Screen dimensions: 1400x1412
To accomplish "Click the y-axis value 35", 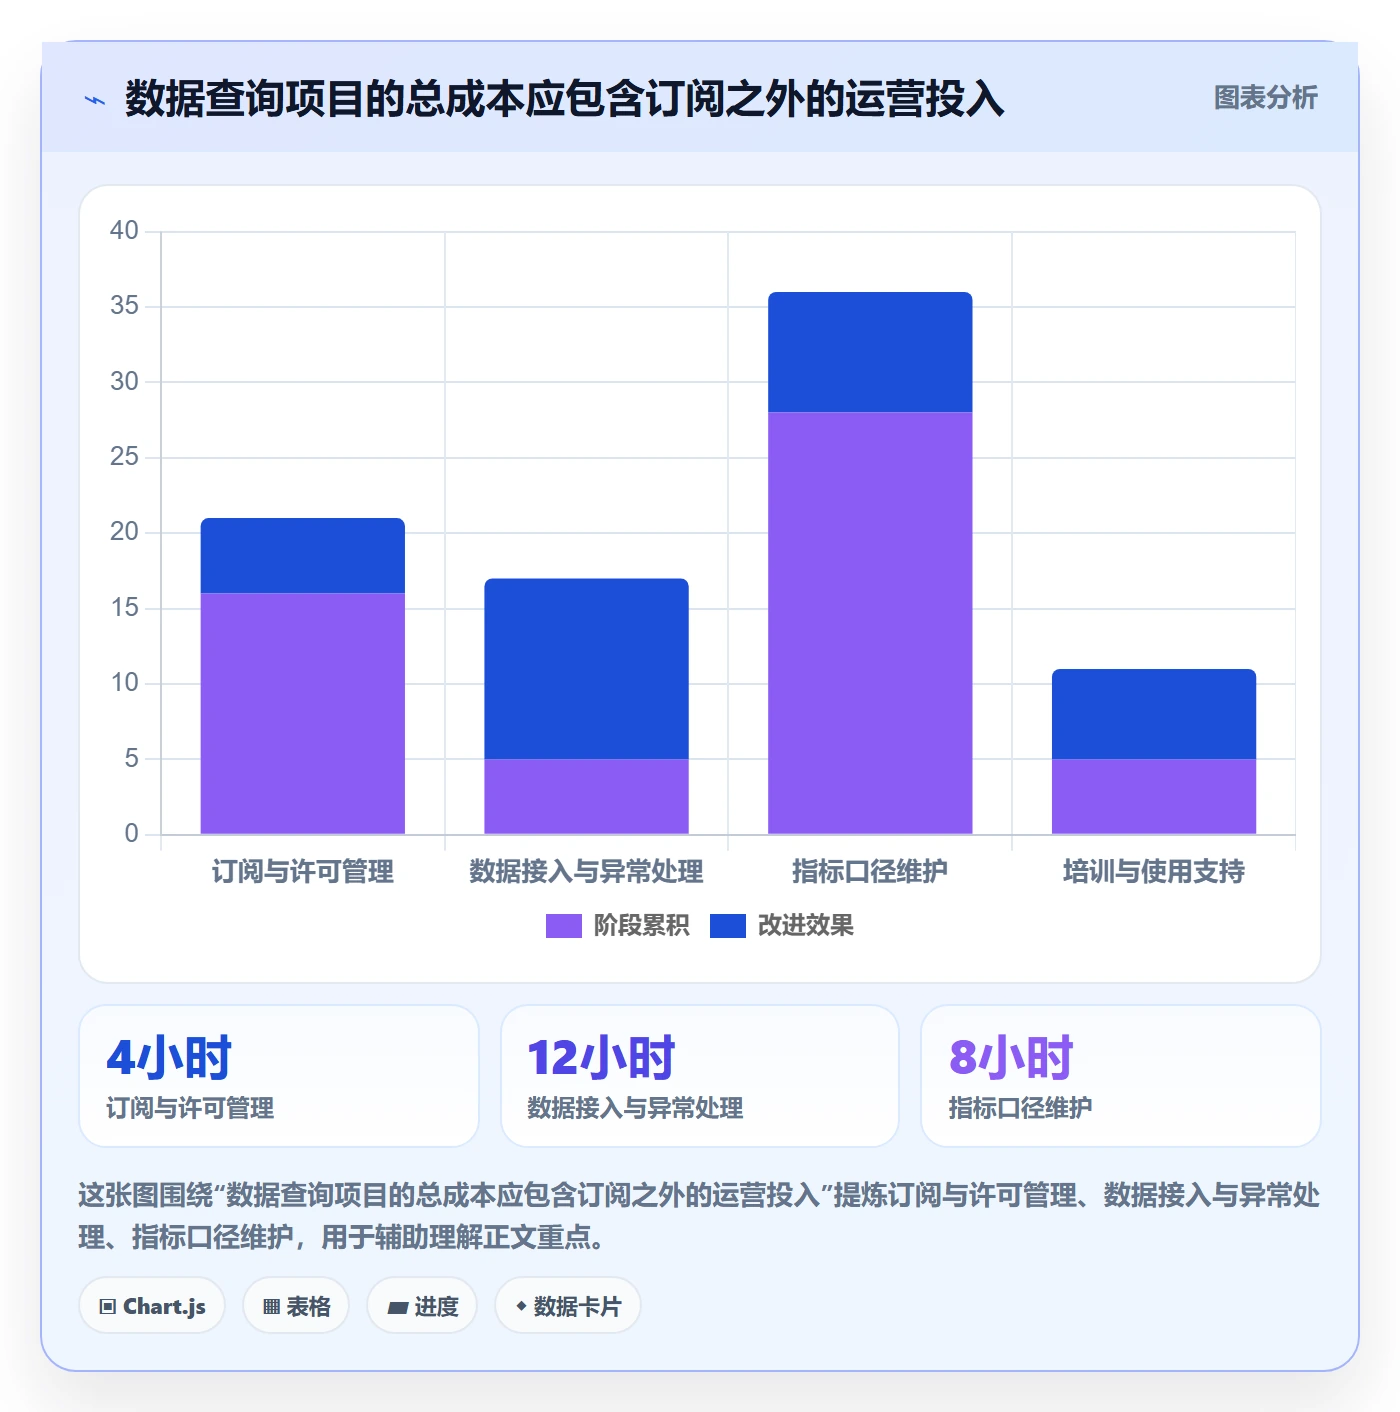I will click(x=124, y=306).
